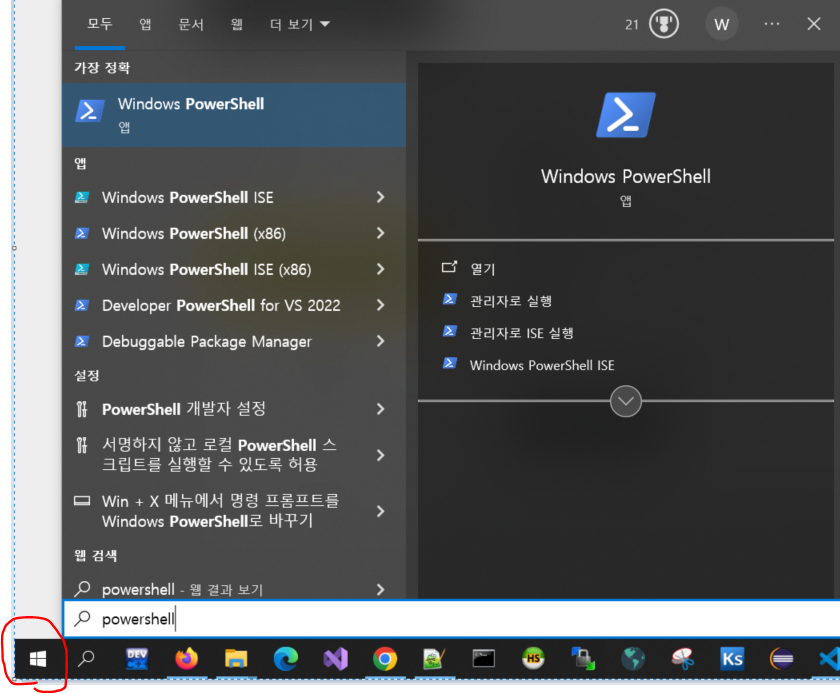The height and width of the screenshot is (693, 840).
Task: Switch to the 문서 tab
Action: click(191, 24)
